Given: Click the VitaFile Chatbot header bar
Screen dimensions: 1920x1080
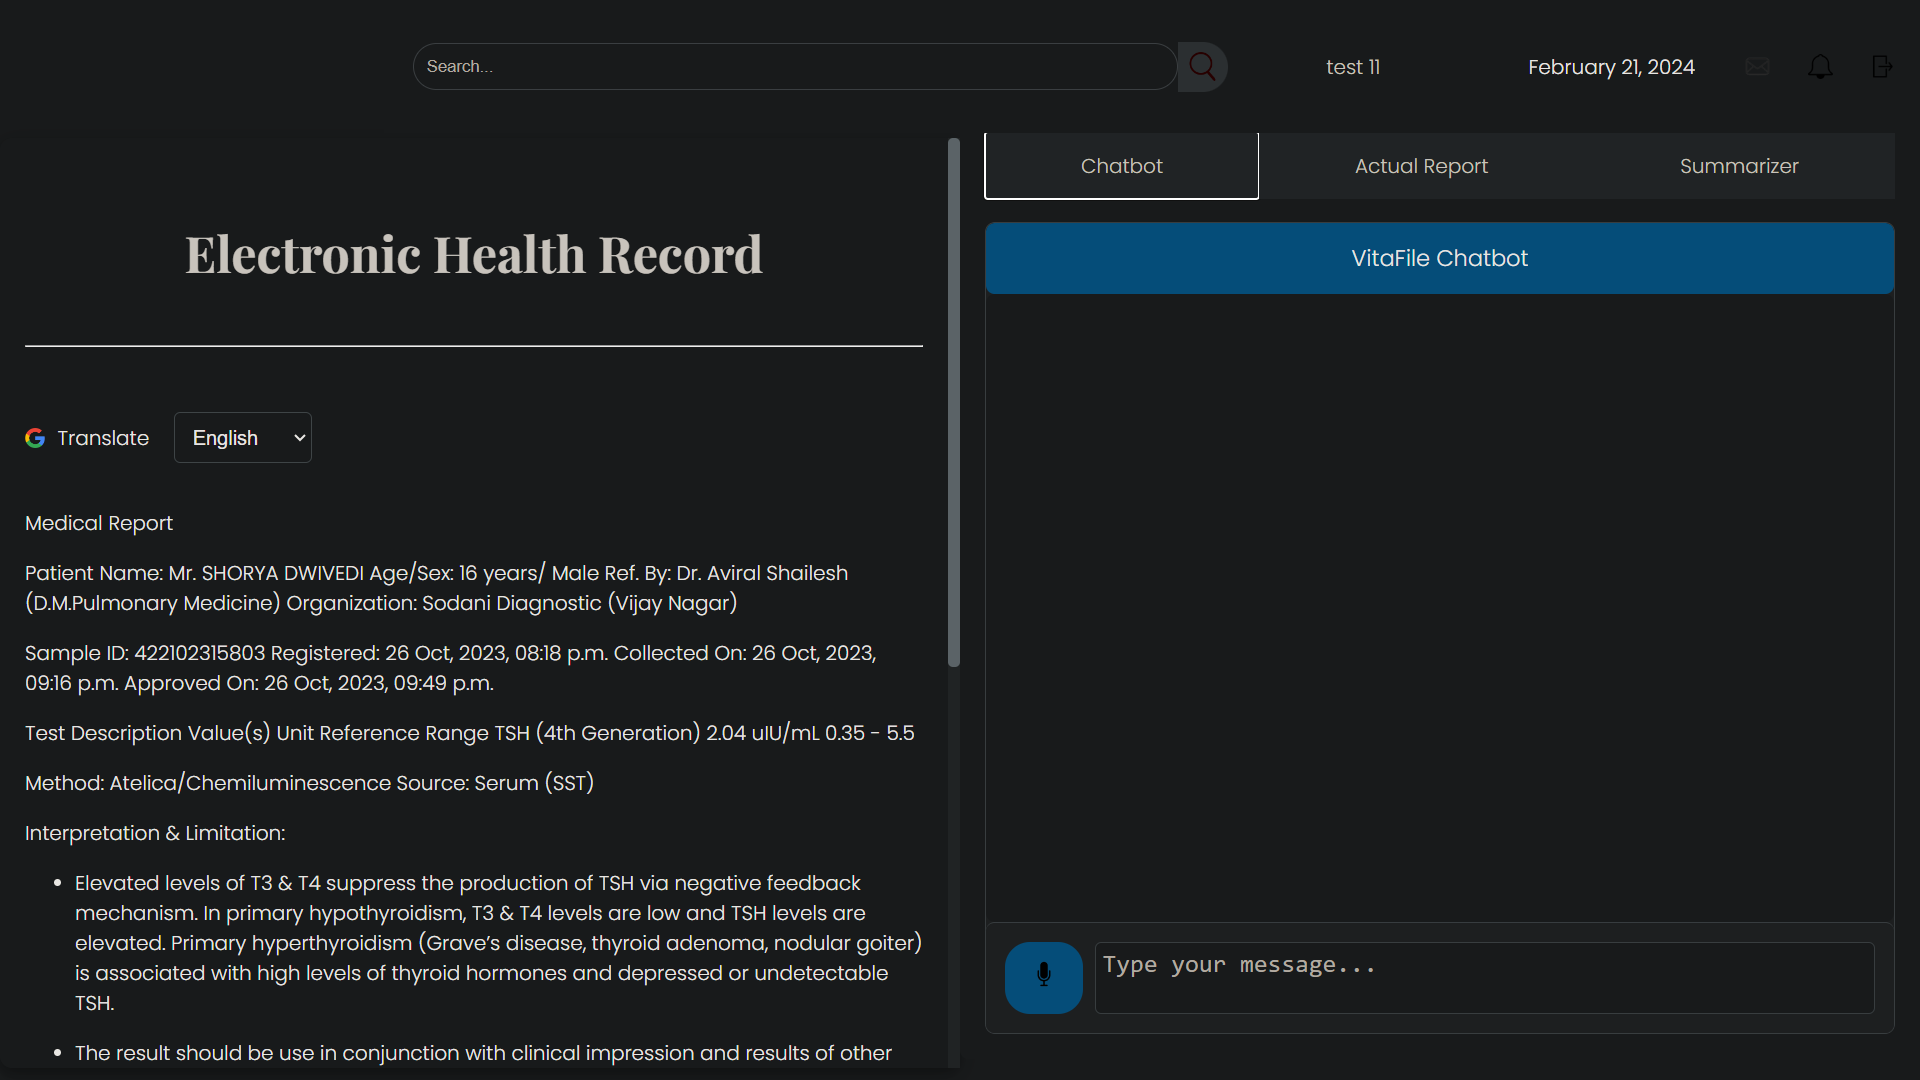Looking at the screenshot, I should [x=1439, y=258].
